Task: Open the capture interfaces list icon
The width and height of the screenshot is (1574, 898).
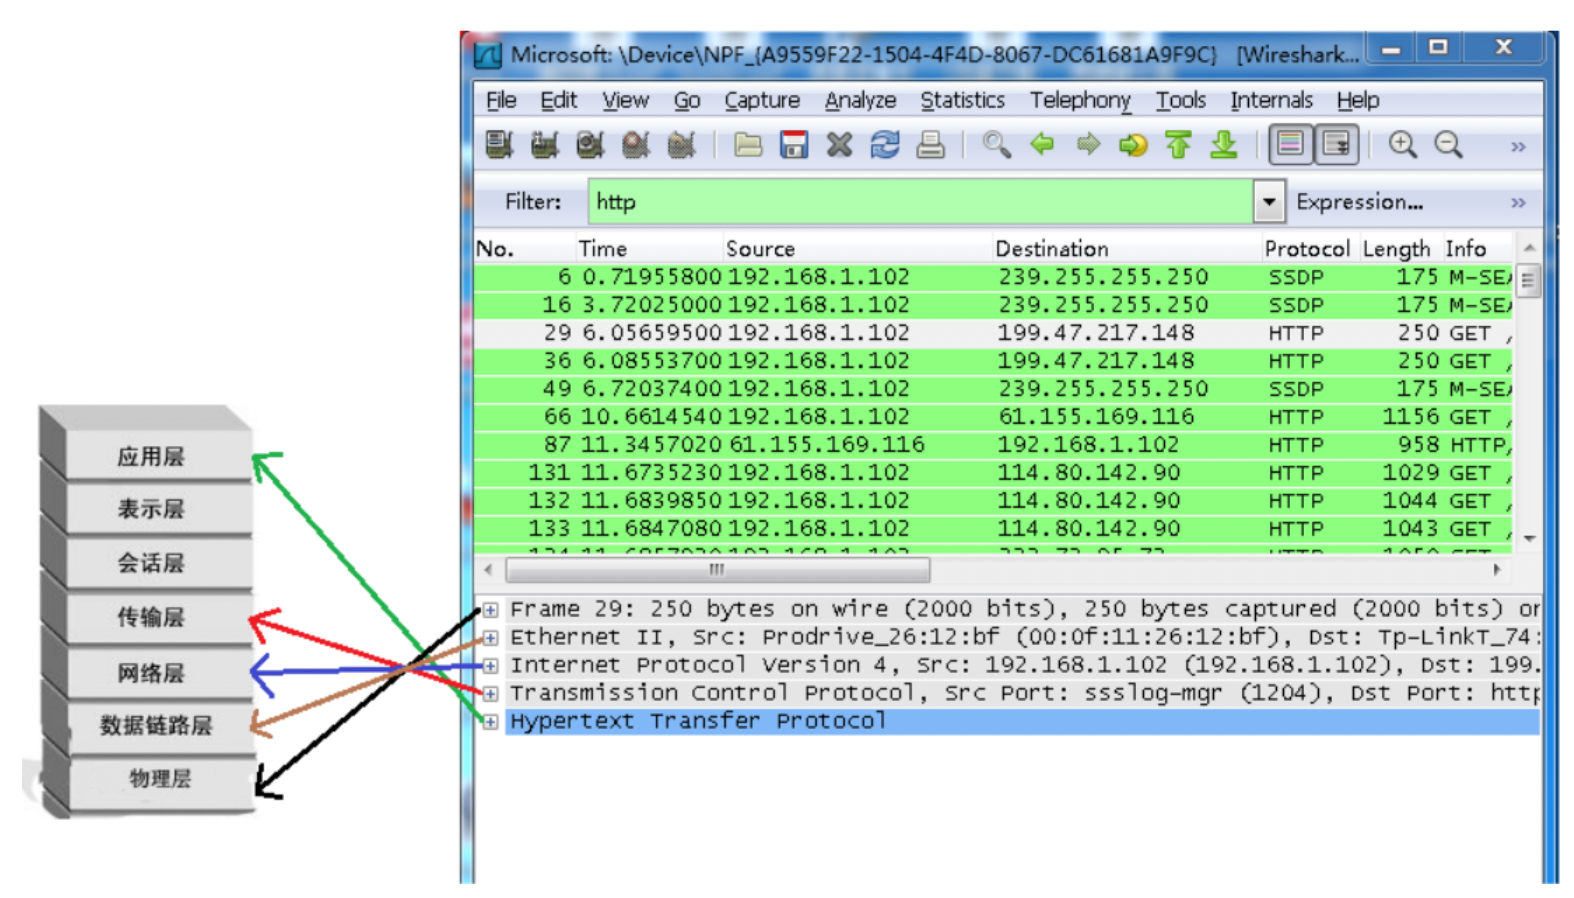Action: 499,145
